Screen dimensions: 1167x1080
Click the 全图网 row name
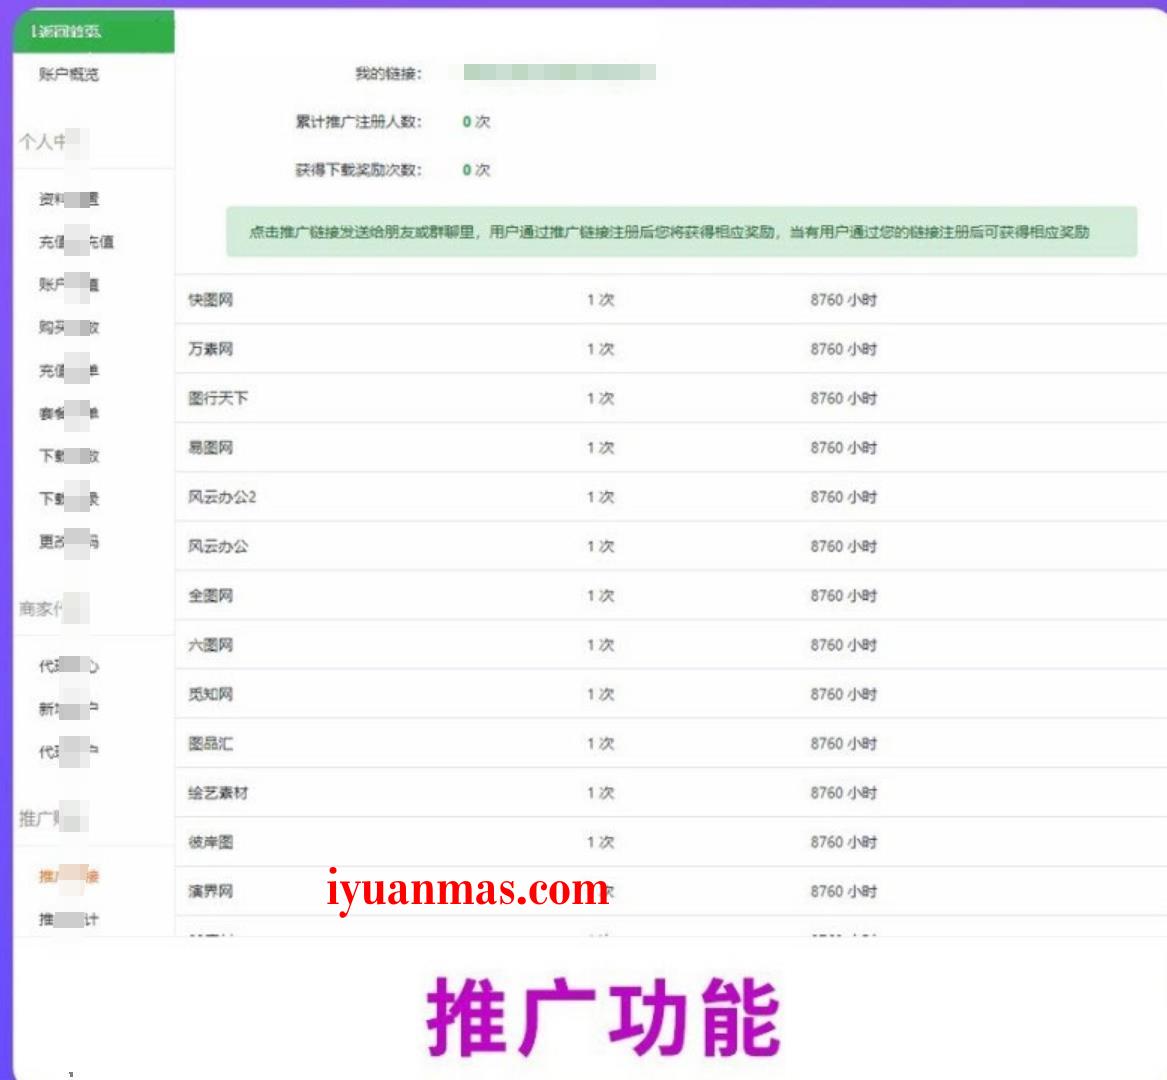211,595
